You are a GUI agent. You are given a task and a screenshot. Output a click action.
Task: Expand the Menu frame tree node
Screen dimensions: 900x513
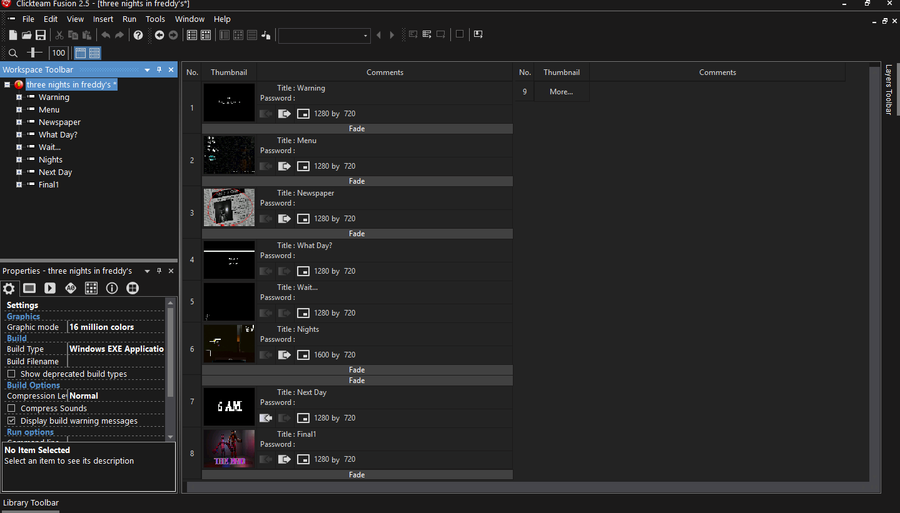19,110
